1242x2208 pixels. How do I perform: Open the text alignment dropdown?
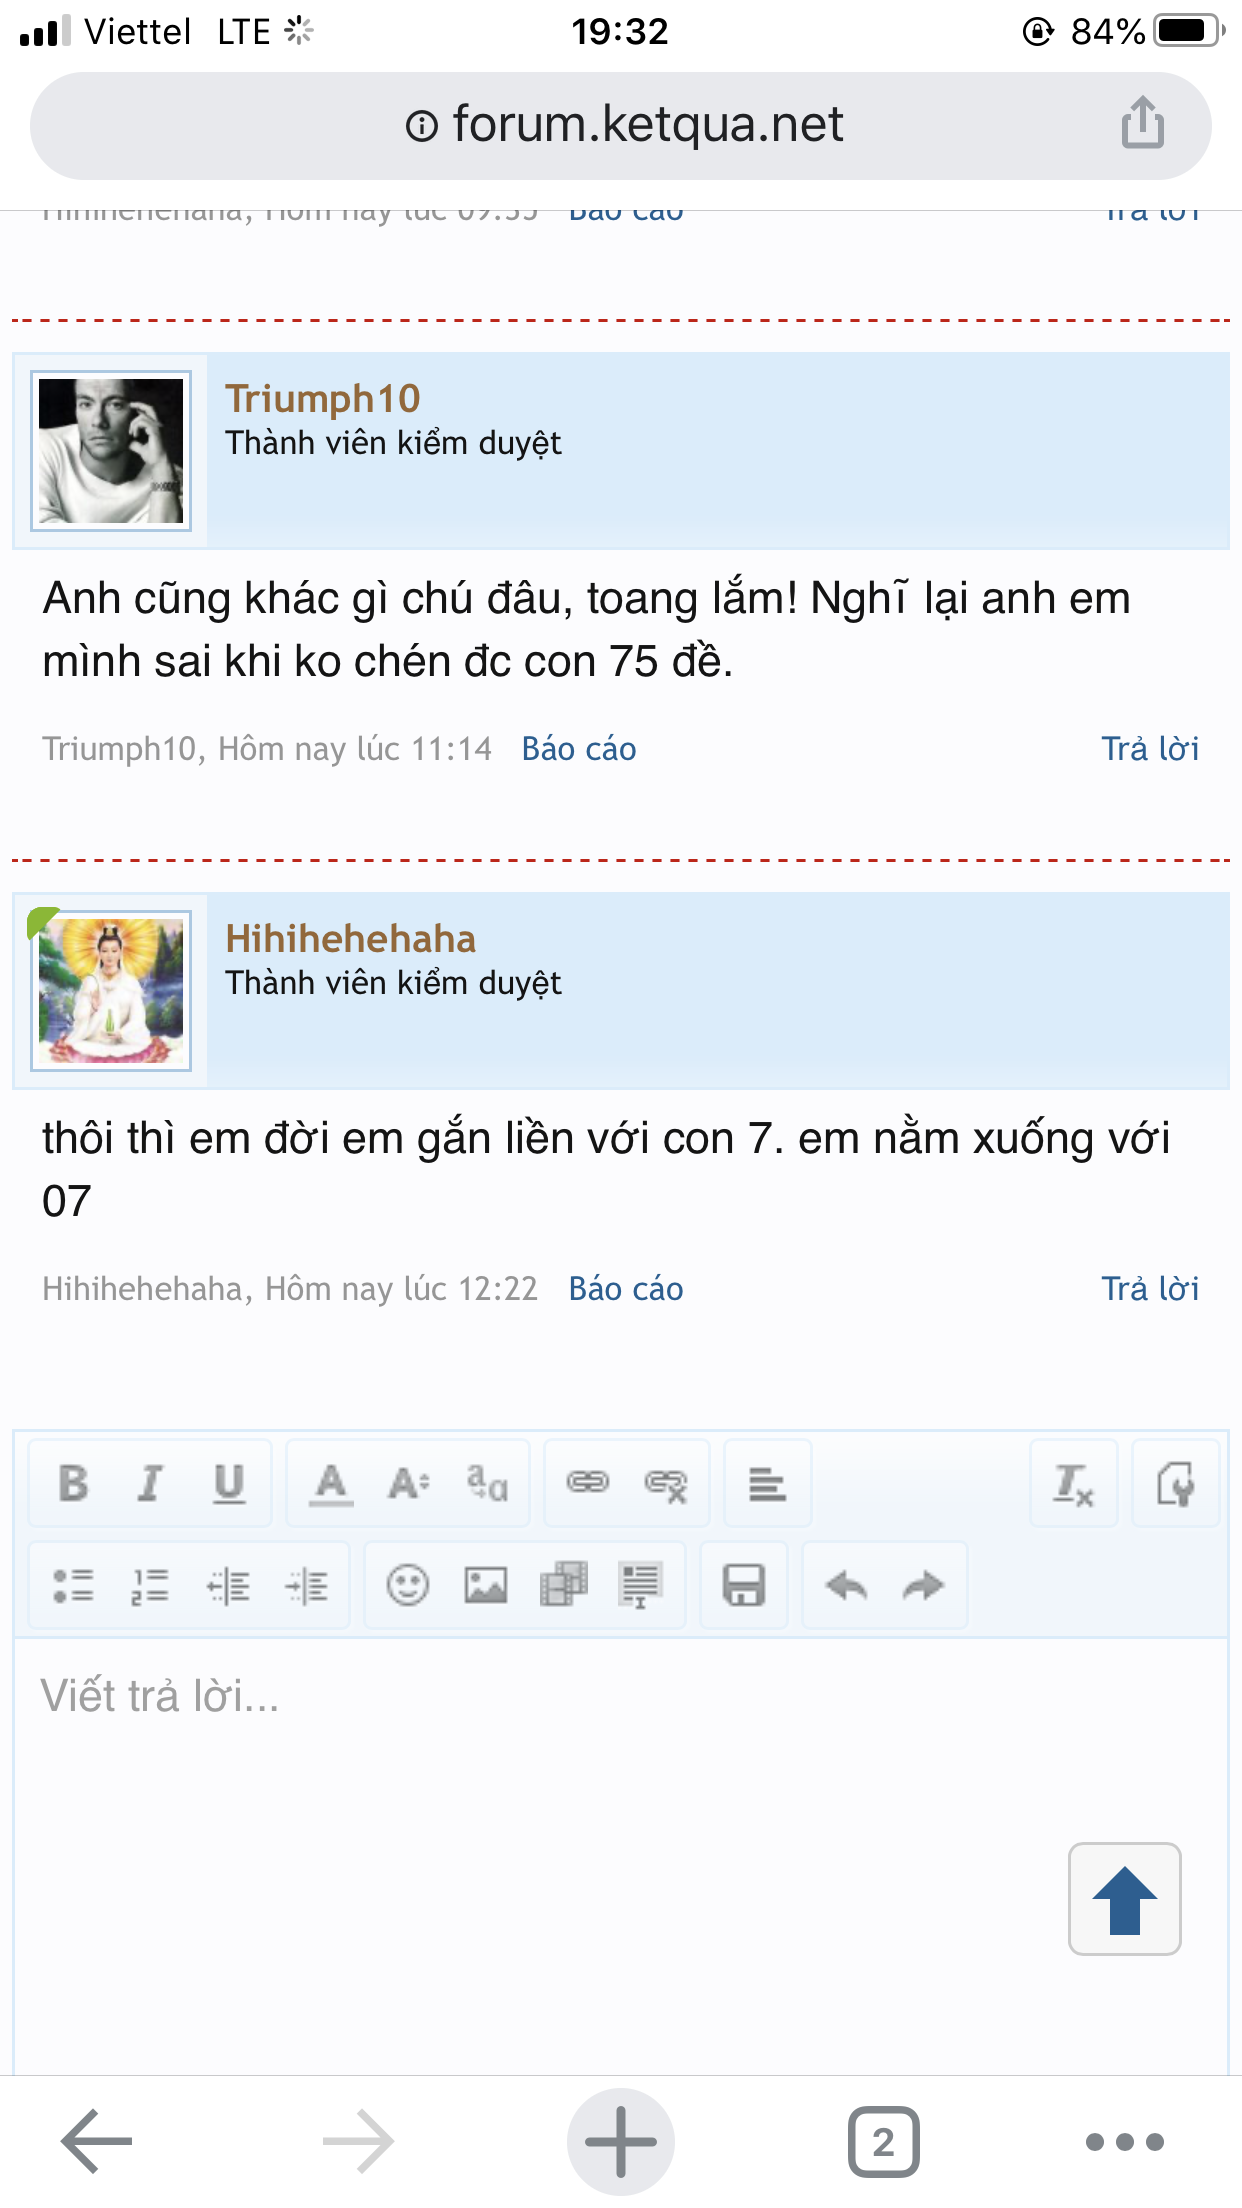point(767,1484)
